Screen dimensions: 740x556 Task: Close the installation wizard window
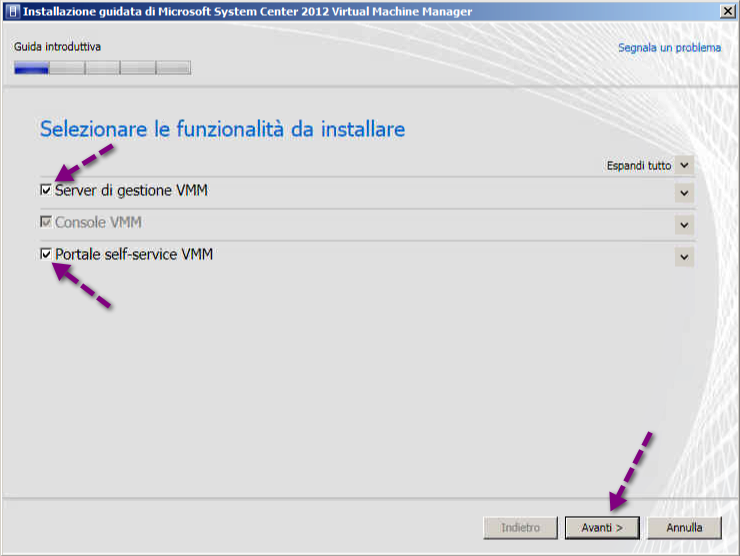[x=727, y=11]
